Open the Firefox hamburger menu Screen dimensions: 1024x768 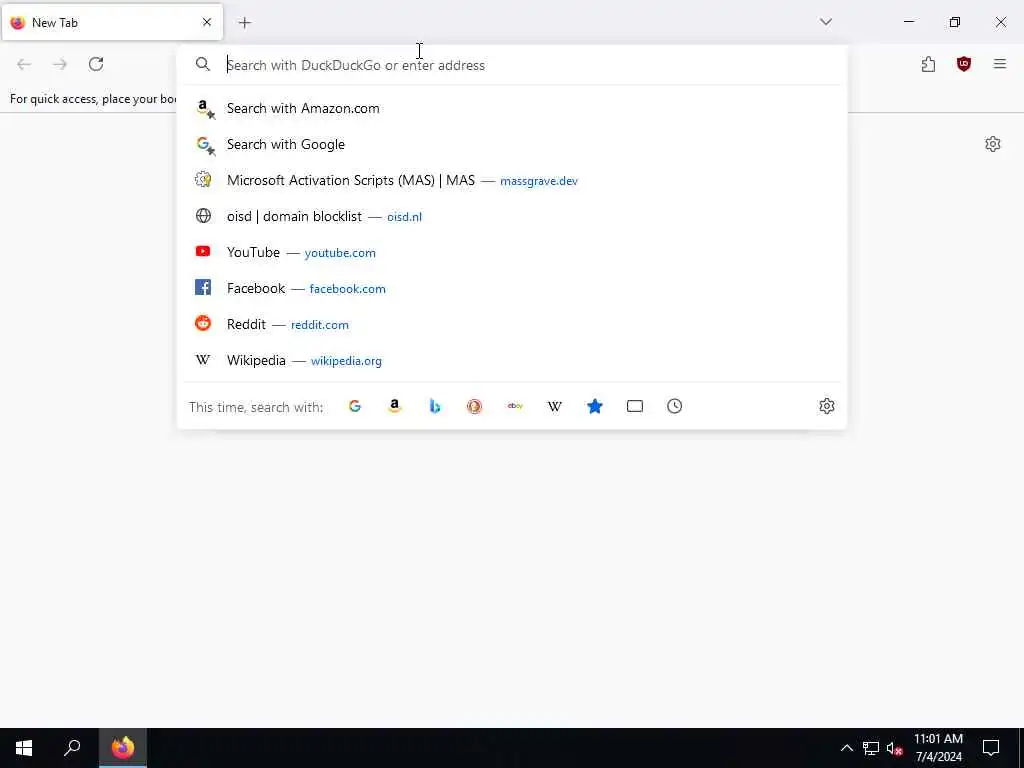1000,64
